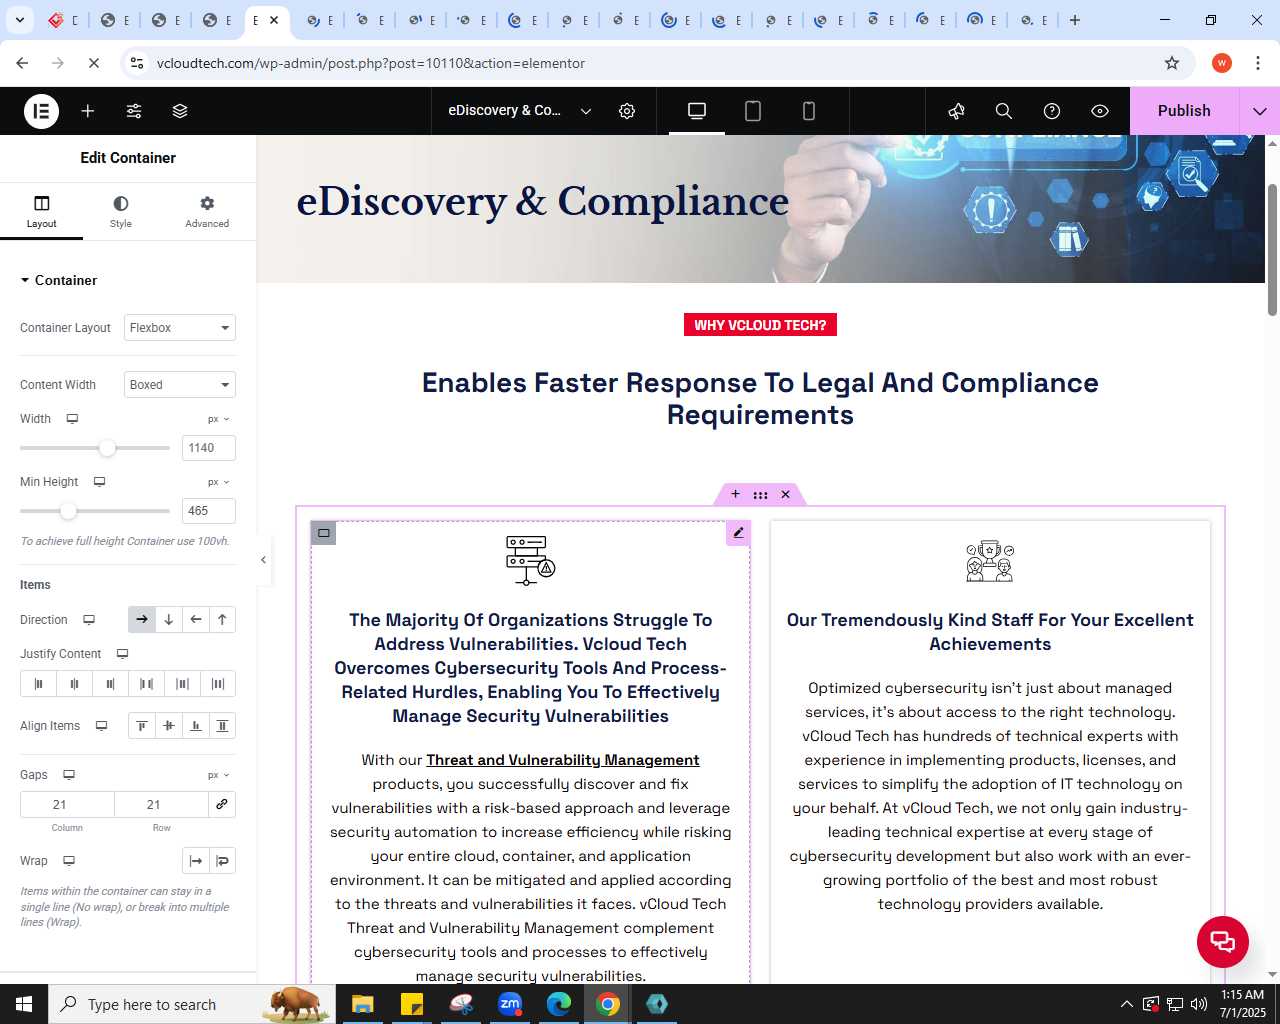The image size is (1280, 1024).
Task: Change Gaps unit px selector
Action: point(219,775)
